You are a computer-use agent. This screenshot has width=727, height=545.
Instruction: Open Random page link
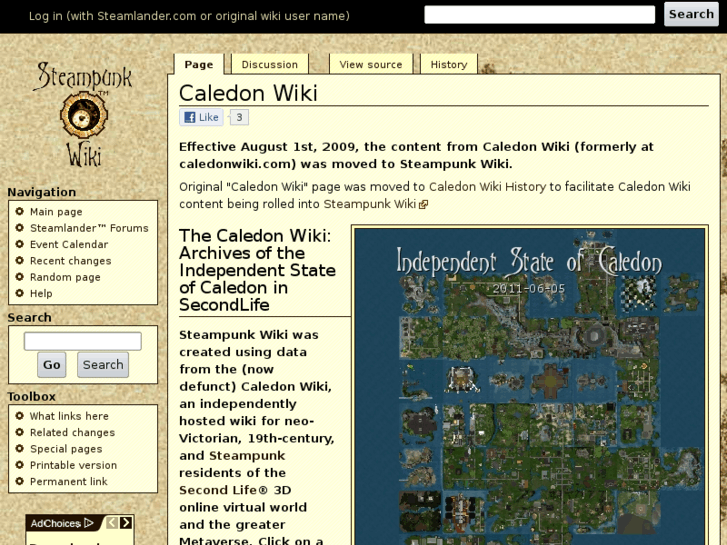pyautogui.click(x=65, y=277)
